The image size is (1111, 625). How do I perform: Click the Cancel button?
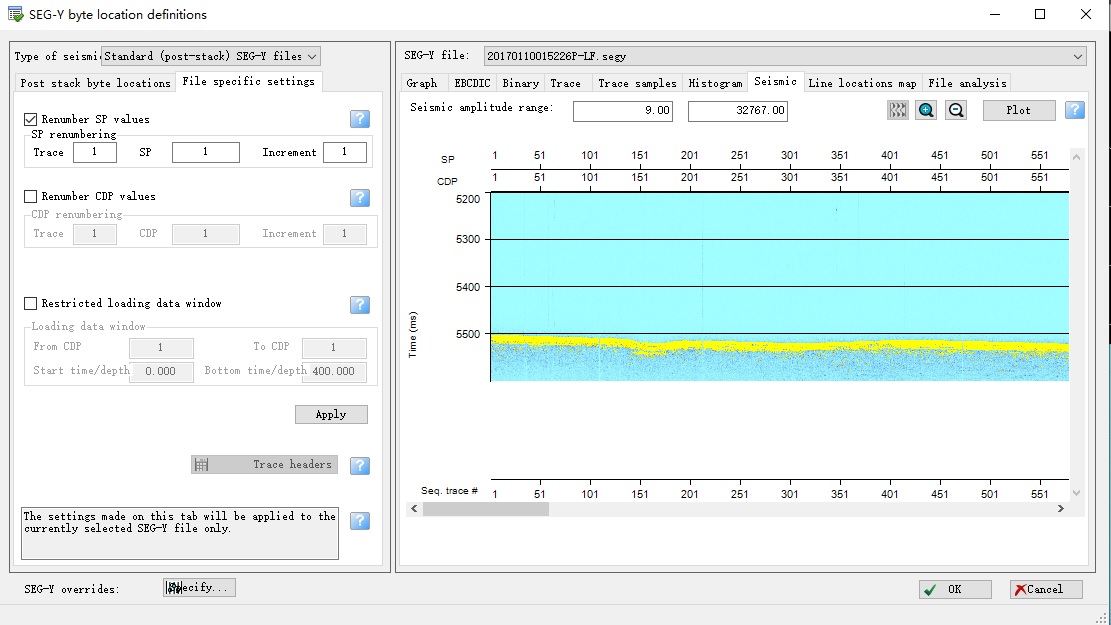point(1046,590)
